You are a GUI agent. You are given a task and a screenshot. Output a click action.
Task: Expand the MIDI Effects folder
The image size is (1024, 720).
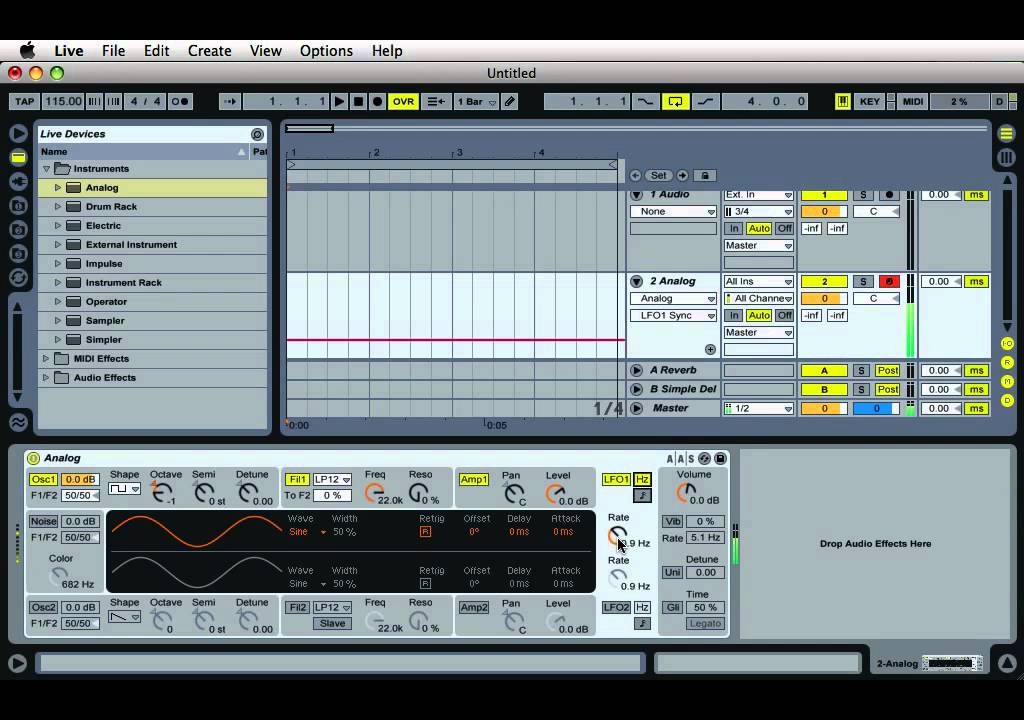[x=46, y=359]
